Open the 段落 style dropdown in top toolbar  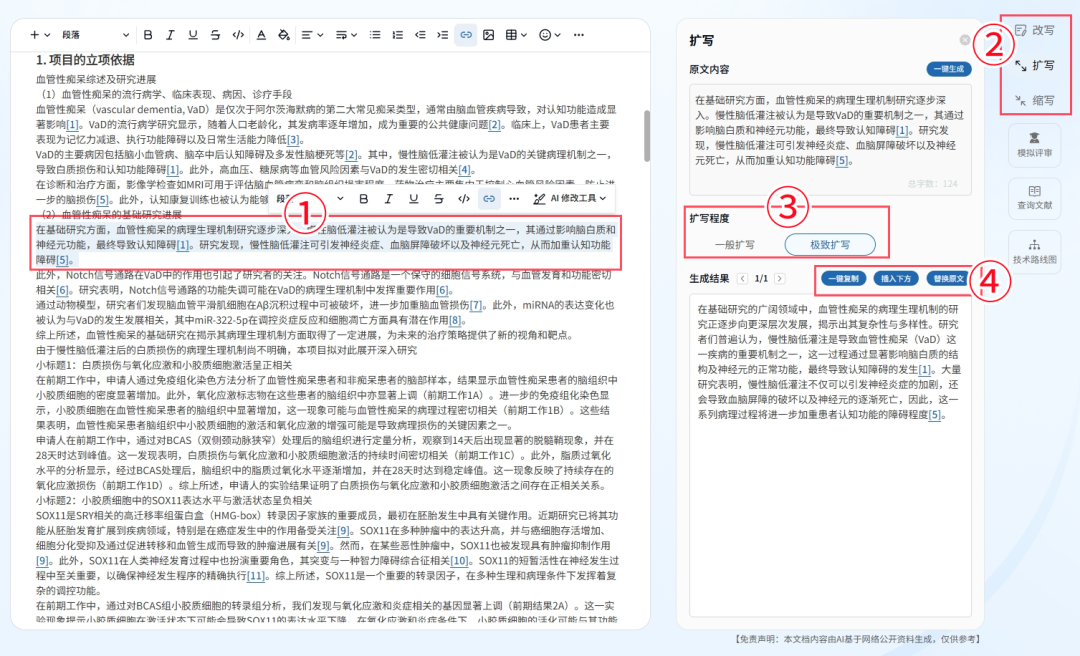coord(95,35)
